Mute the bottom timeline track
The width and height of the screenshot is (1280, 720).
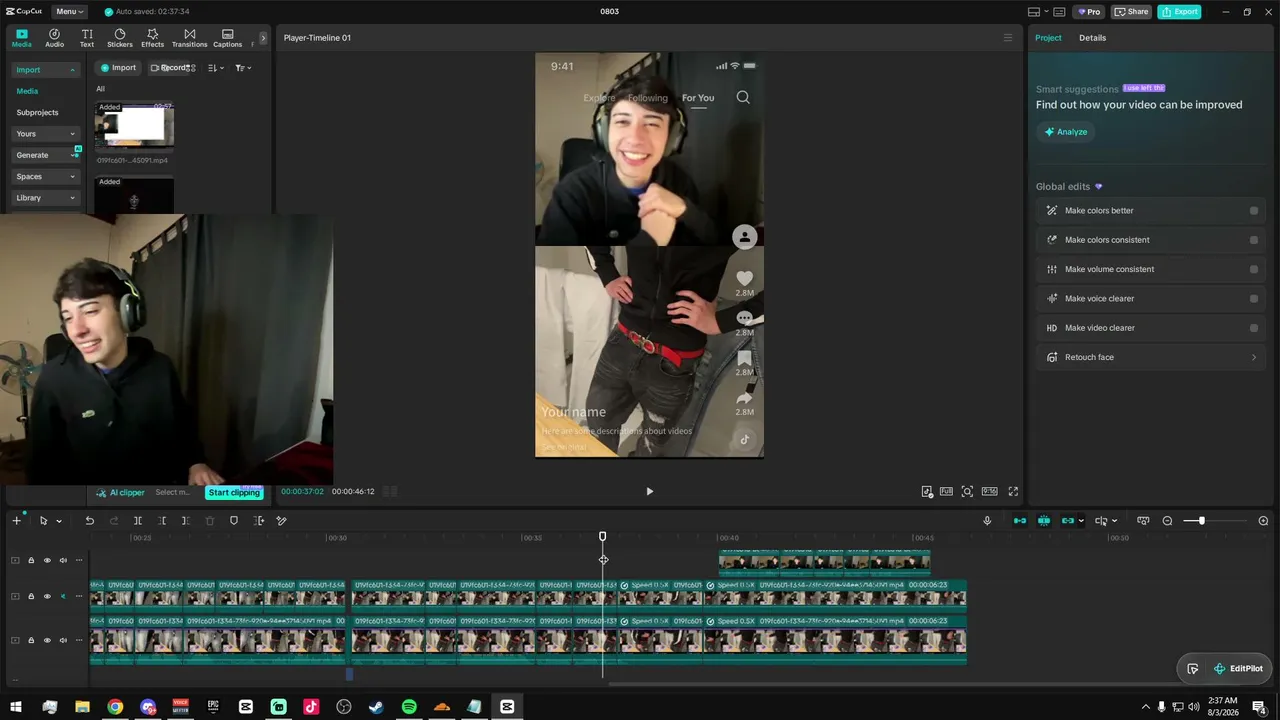[x=63, y=640]
